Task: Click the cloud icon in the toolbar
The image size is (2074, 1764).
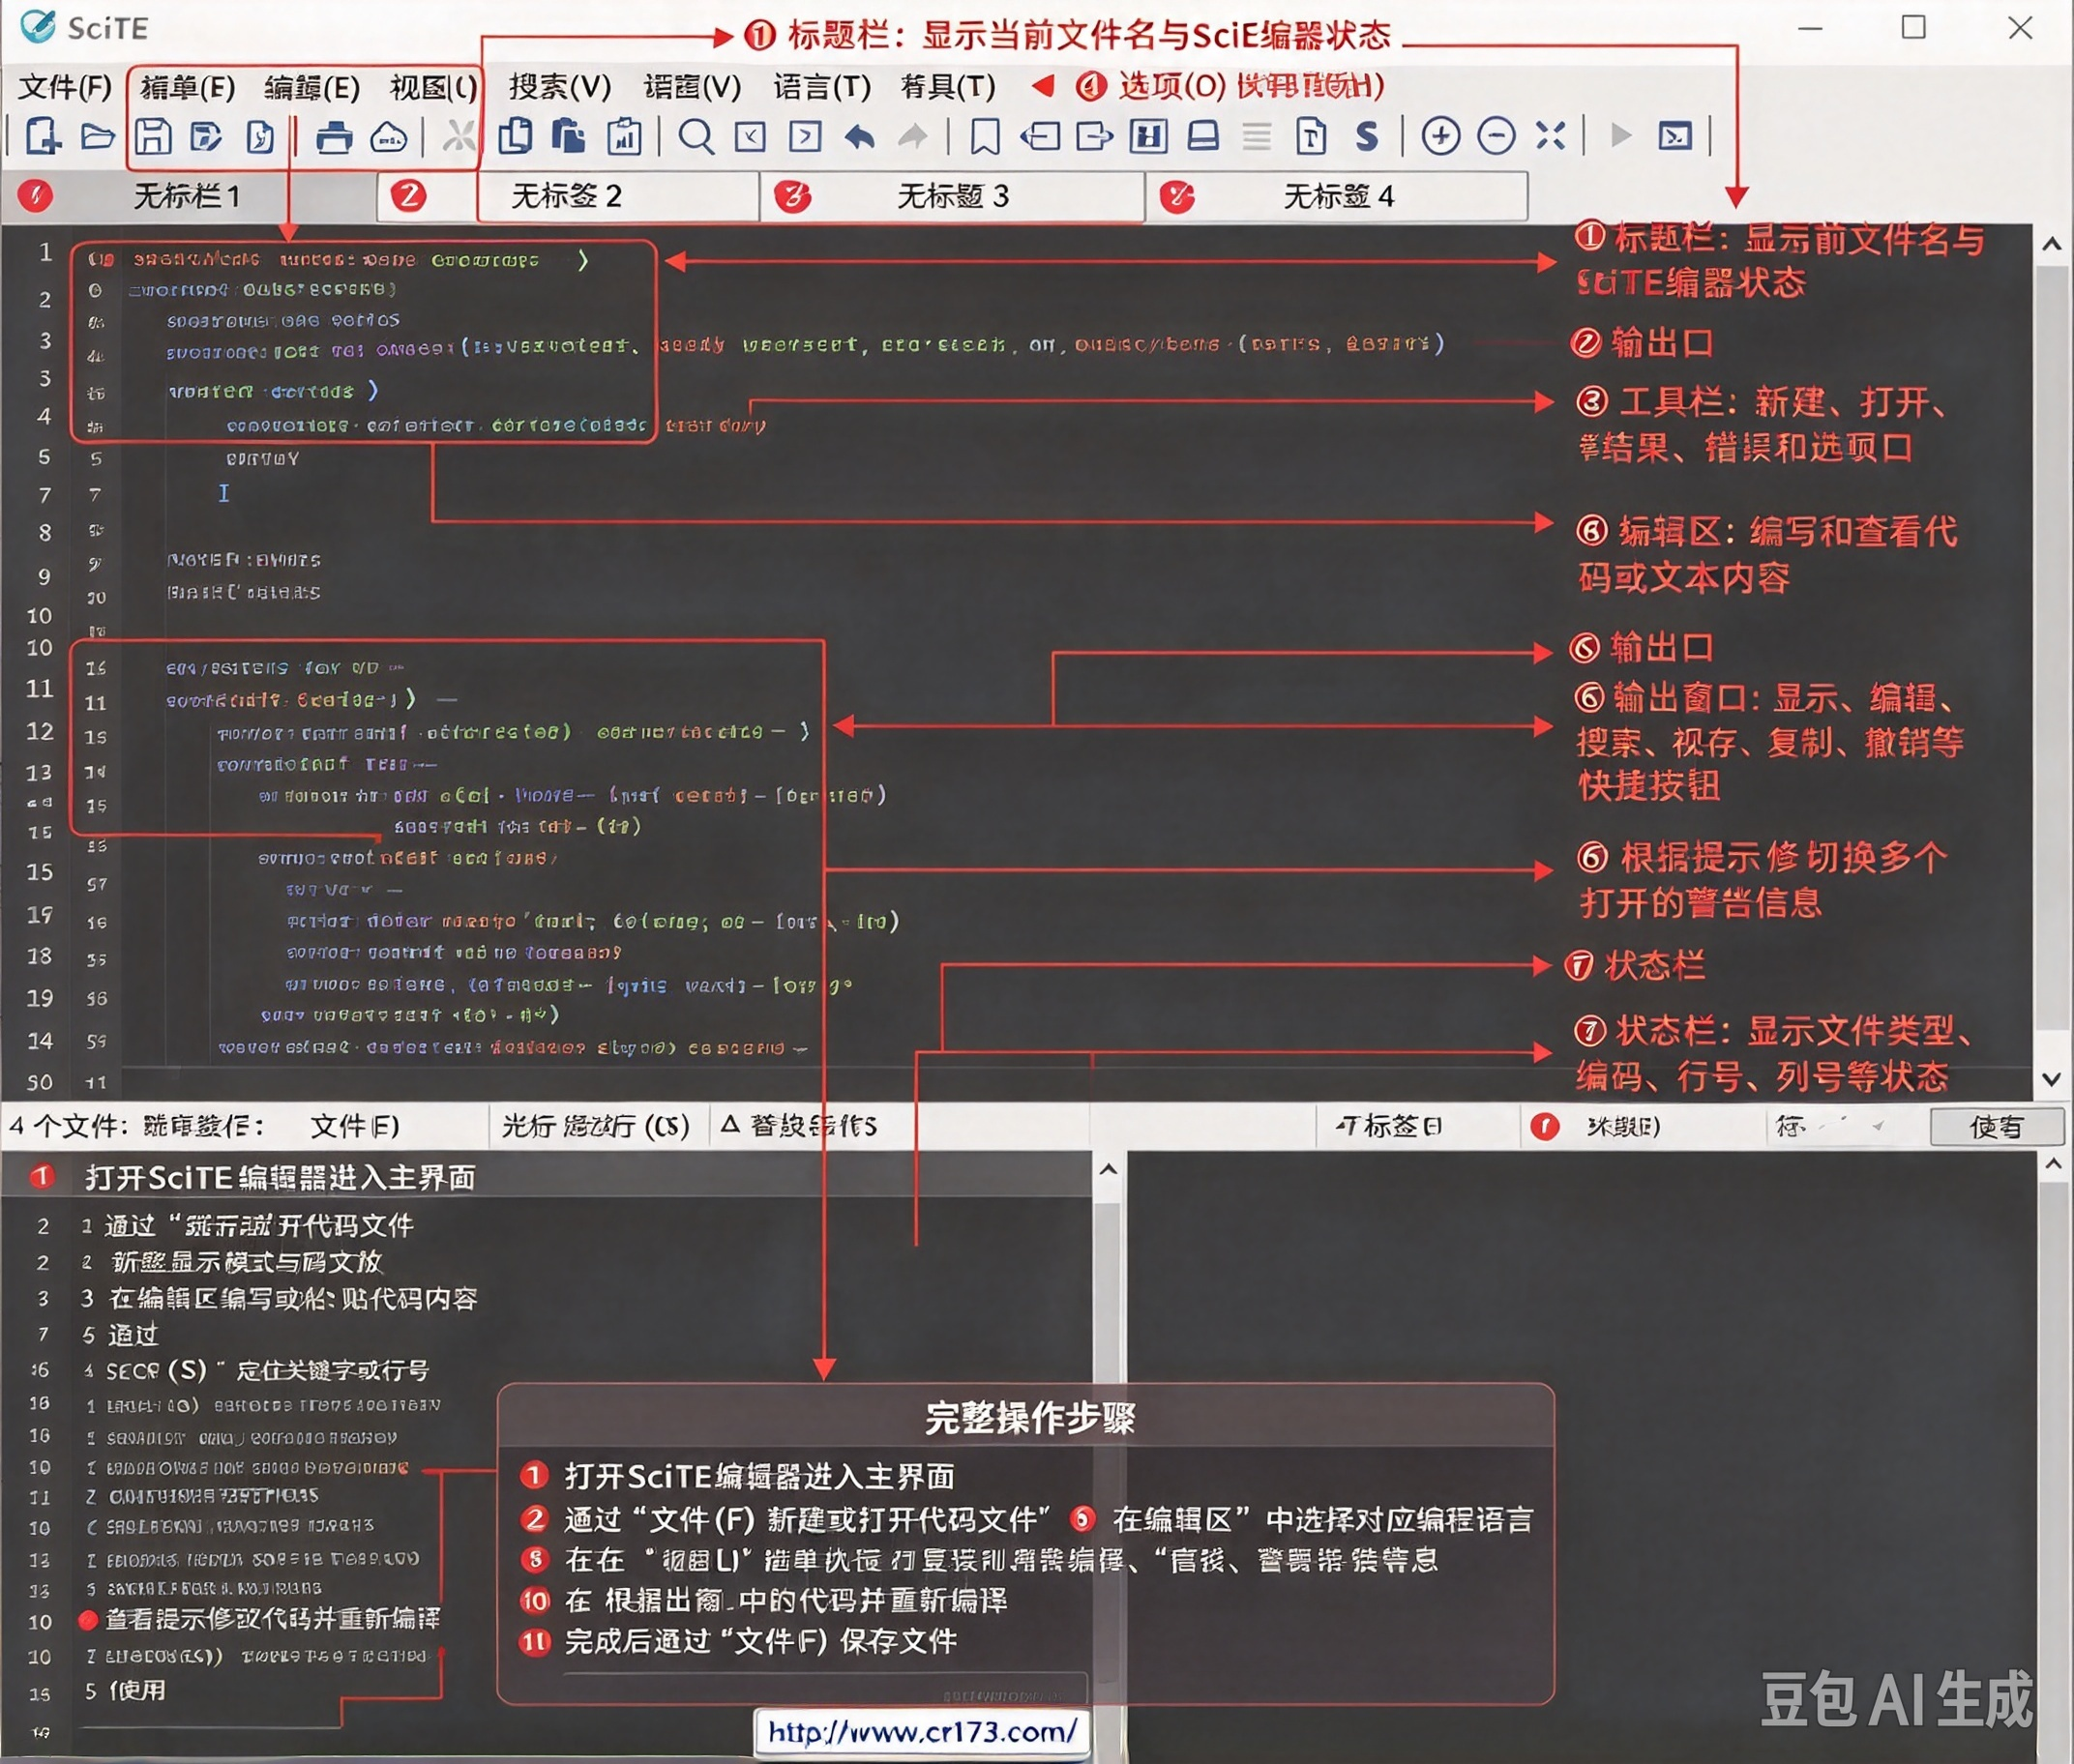Action: 388,136
